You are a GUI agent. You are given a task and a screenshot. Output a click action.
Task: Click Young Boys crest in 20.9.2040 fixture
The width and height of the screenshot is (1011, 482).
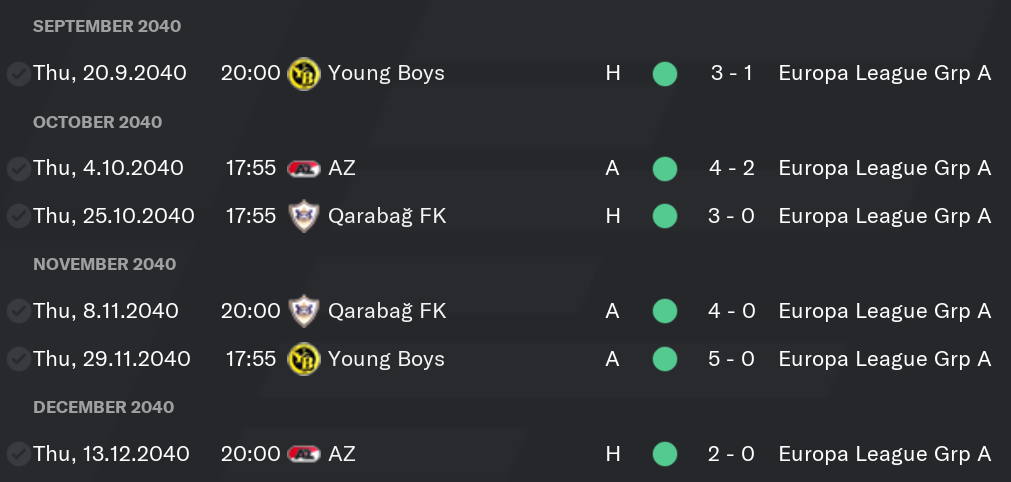tap(304, 73)
